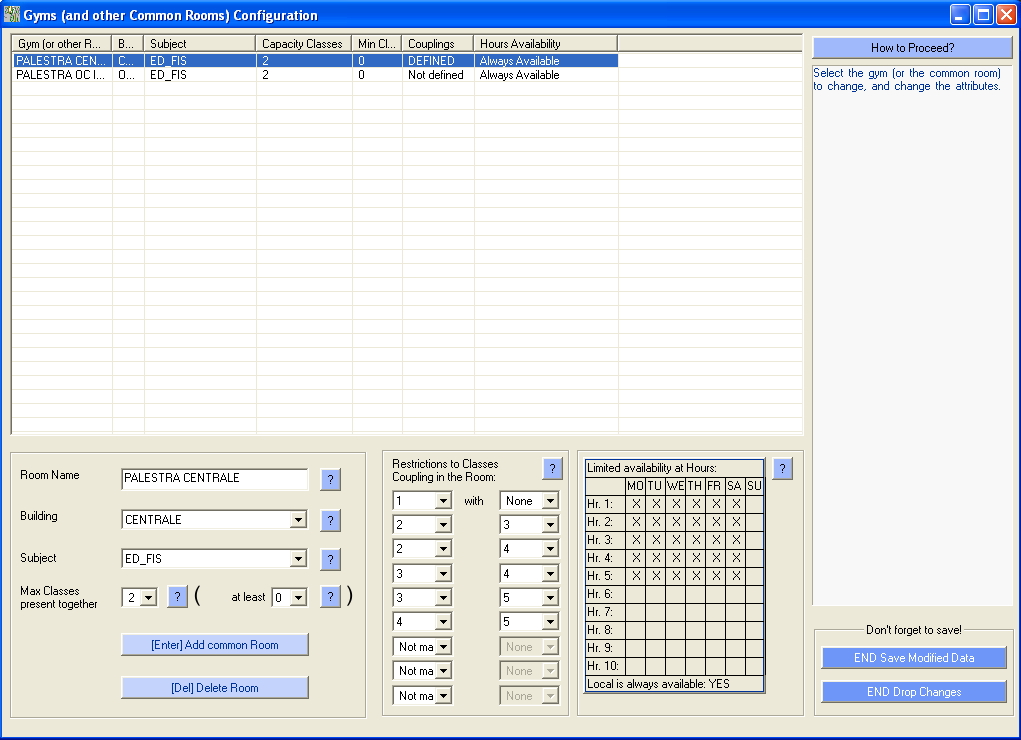Toggle availability cell Hr. 3 Wednesday
Viewport: 1021px width, 740px height.
676,540
